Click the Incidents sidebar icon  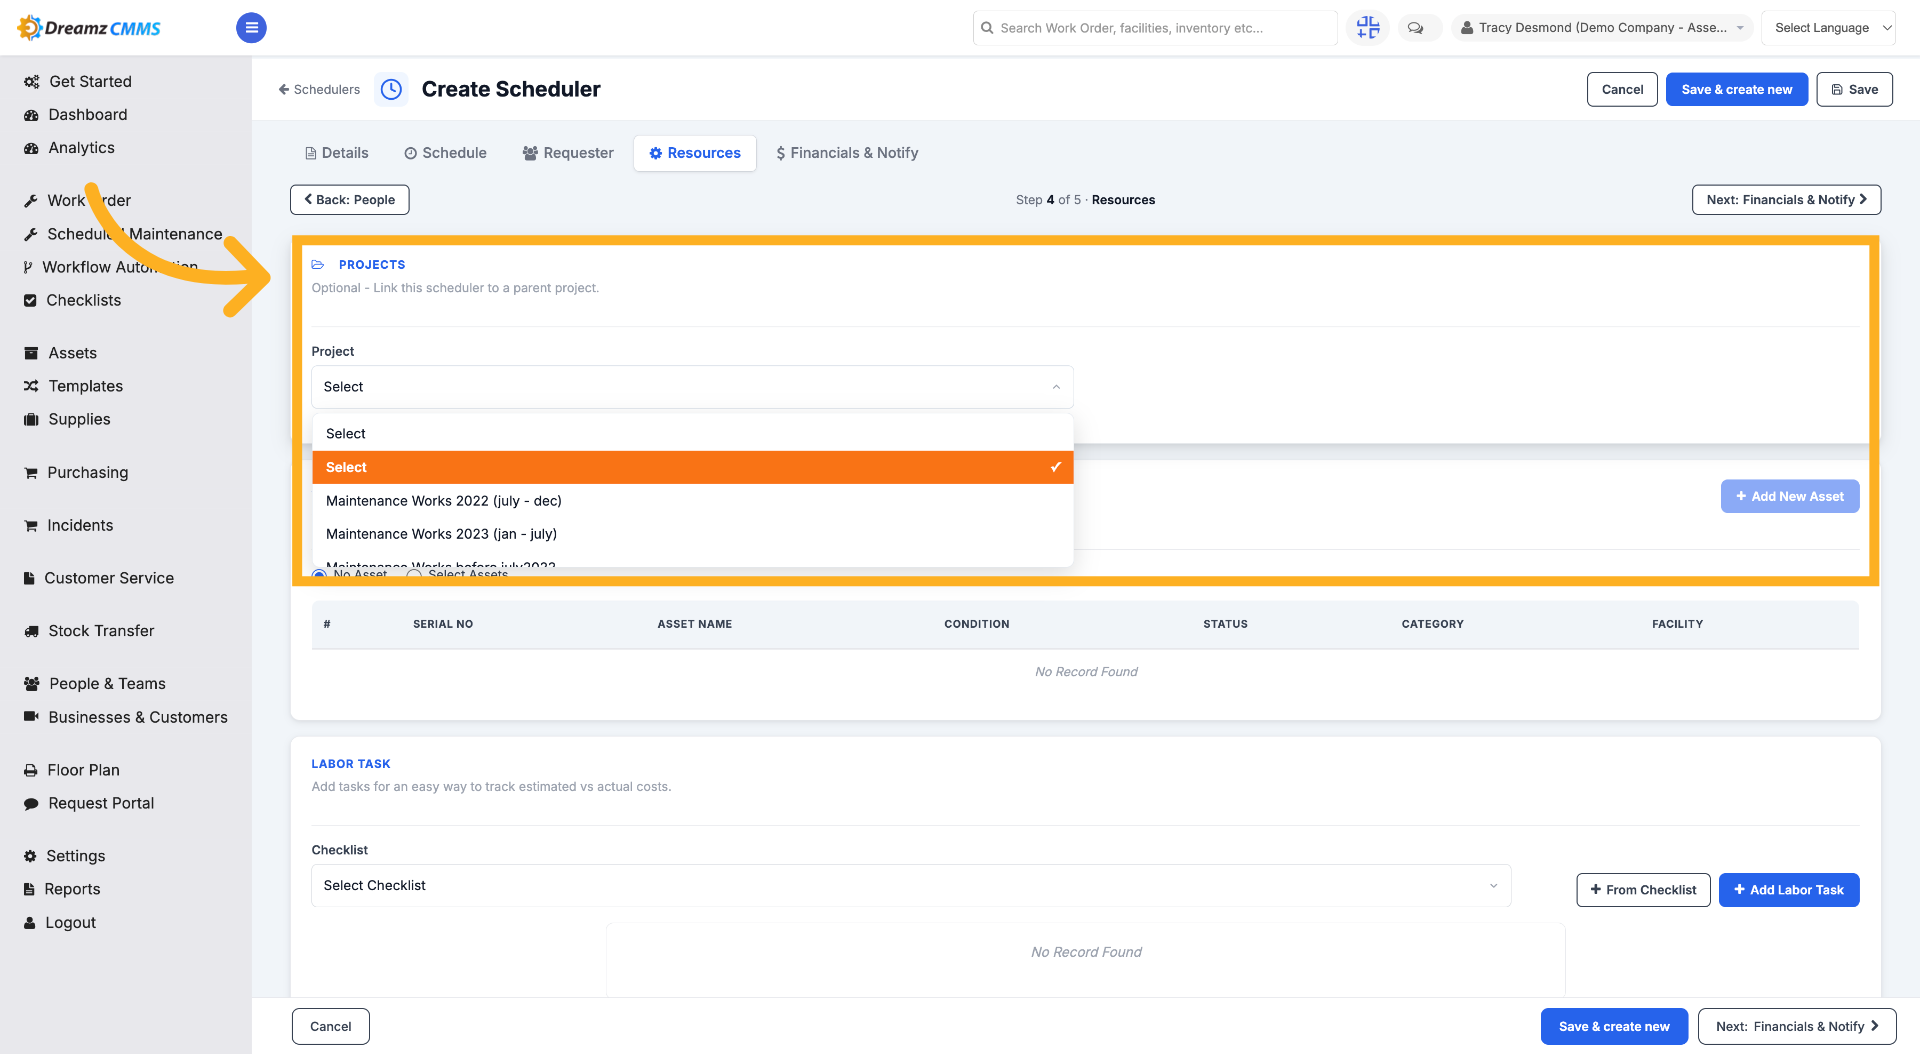[31, 525]
